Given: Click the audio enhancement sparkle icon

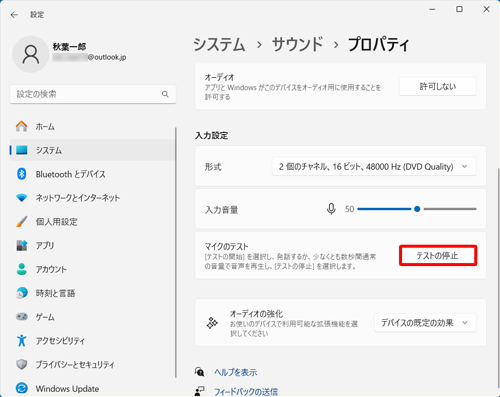Looking at the screenshot, I should tap(212, 323).
